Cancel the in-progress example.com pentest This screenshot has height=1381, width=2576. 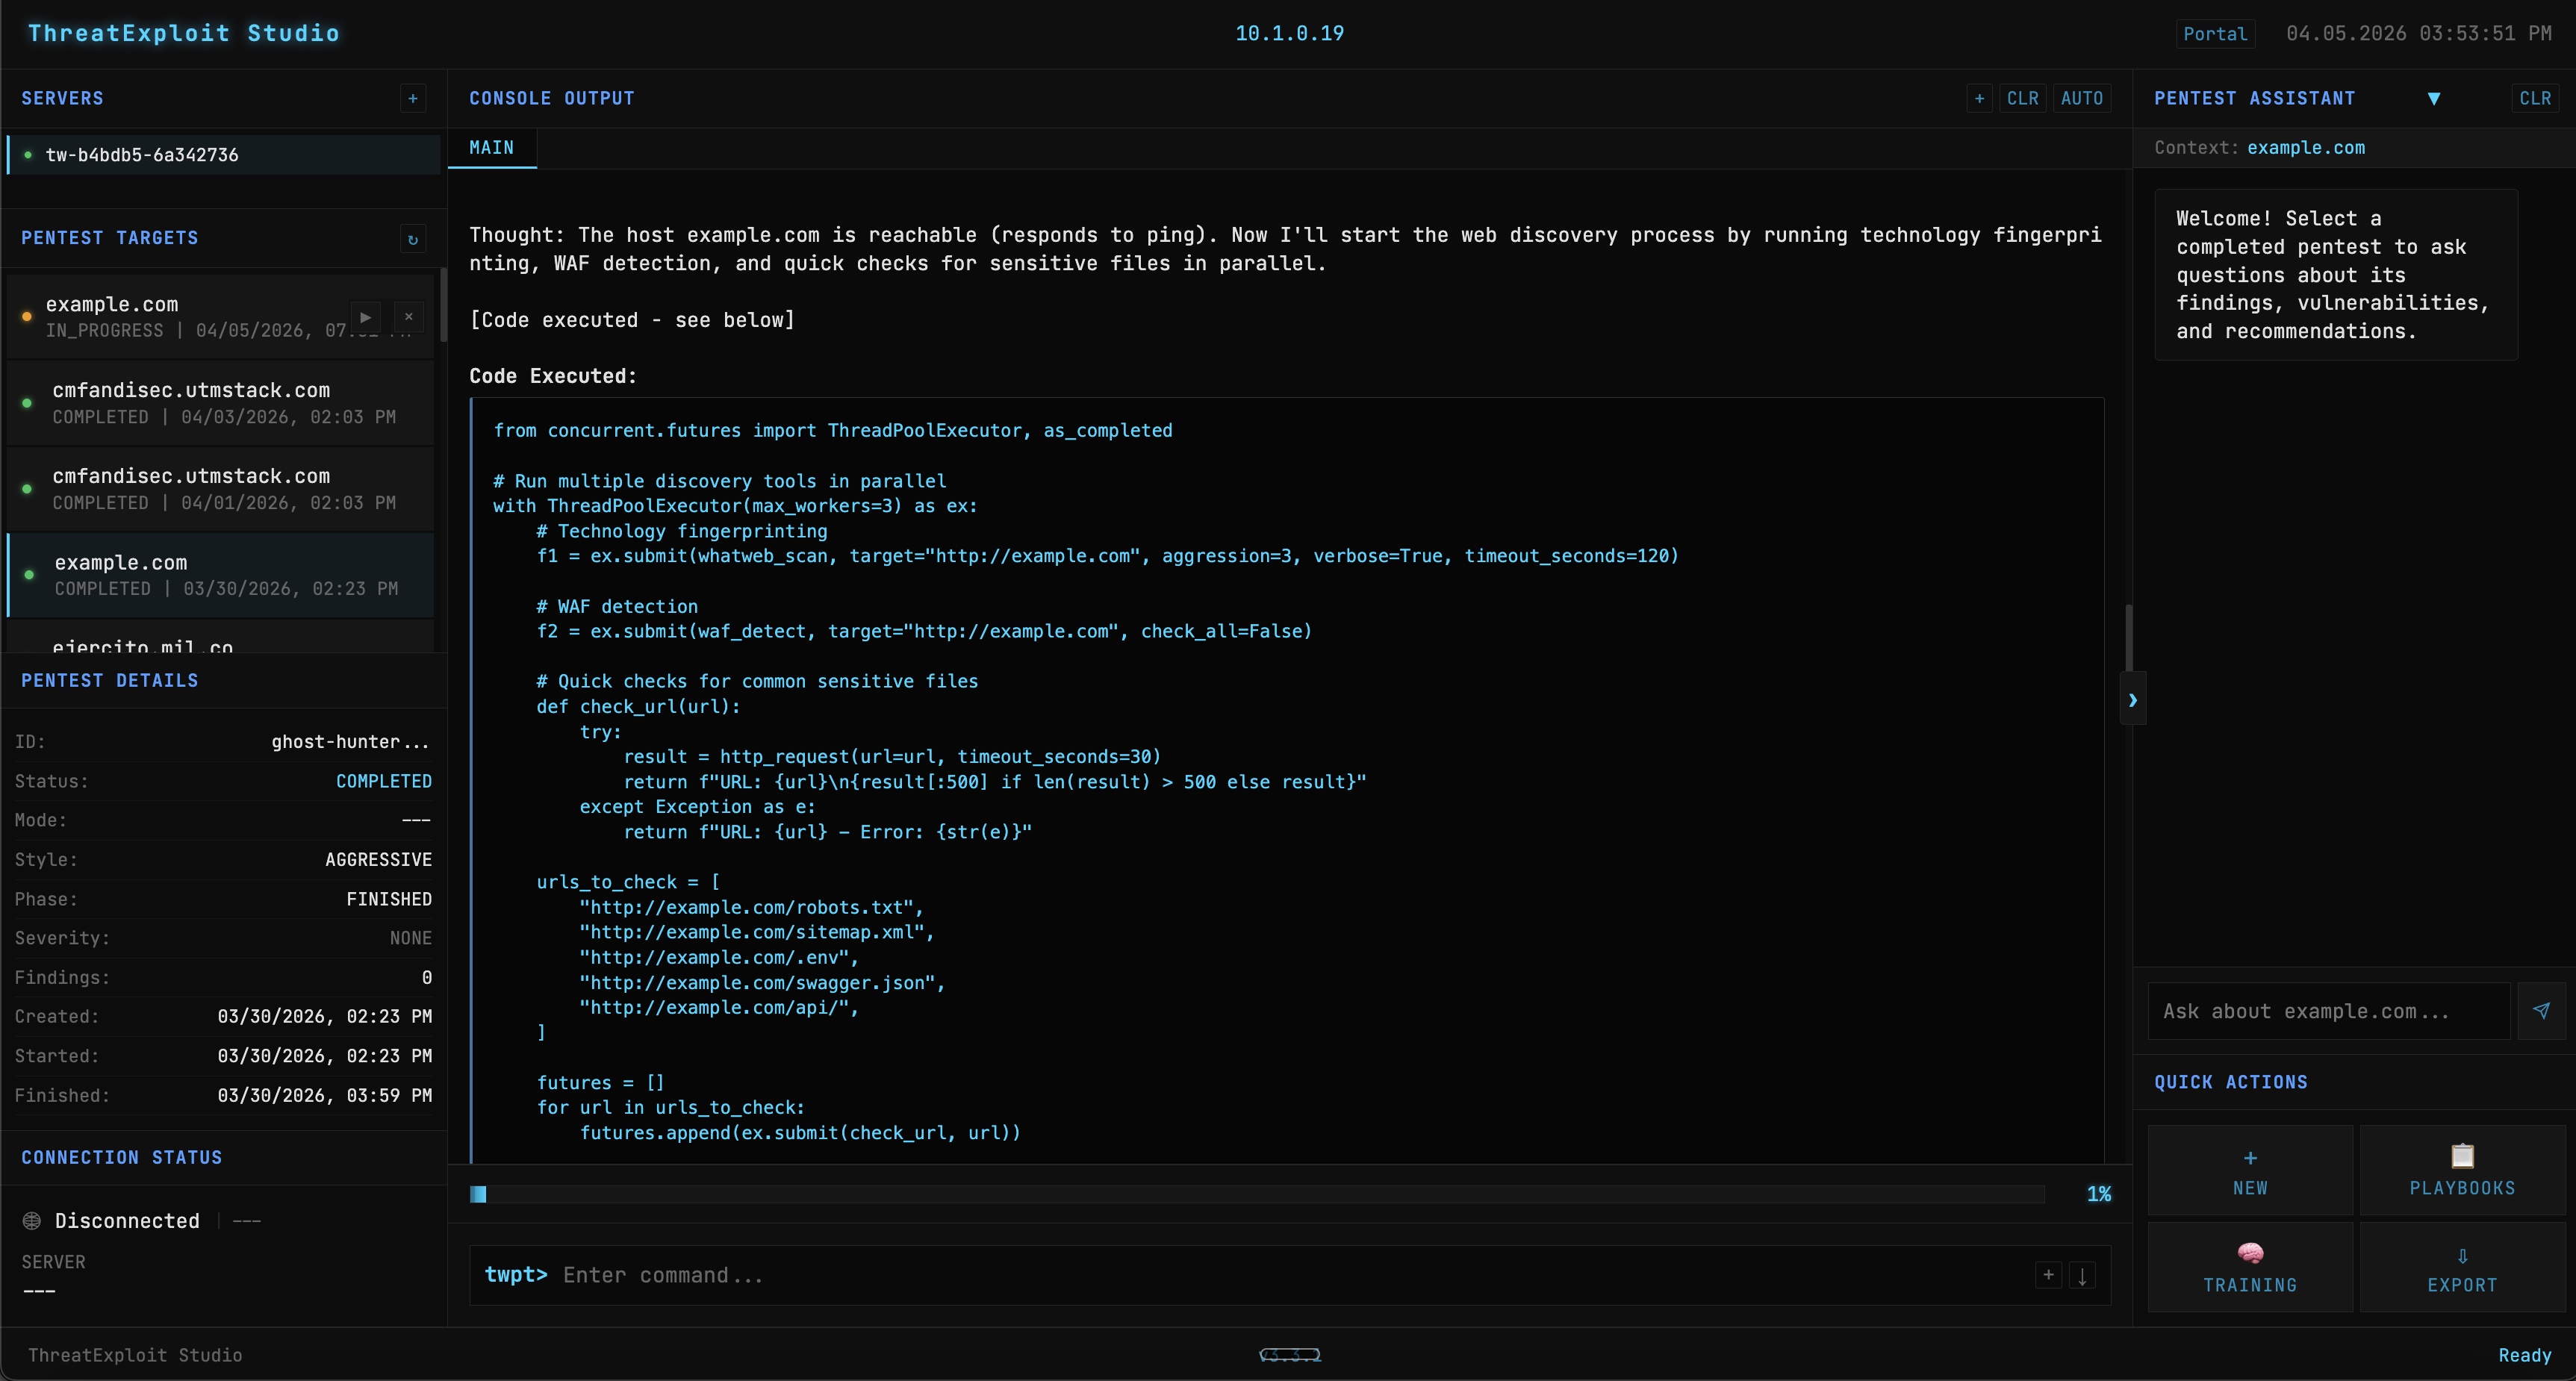[x=408, y=317]
